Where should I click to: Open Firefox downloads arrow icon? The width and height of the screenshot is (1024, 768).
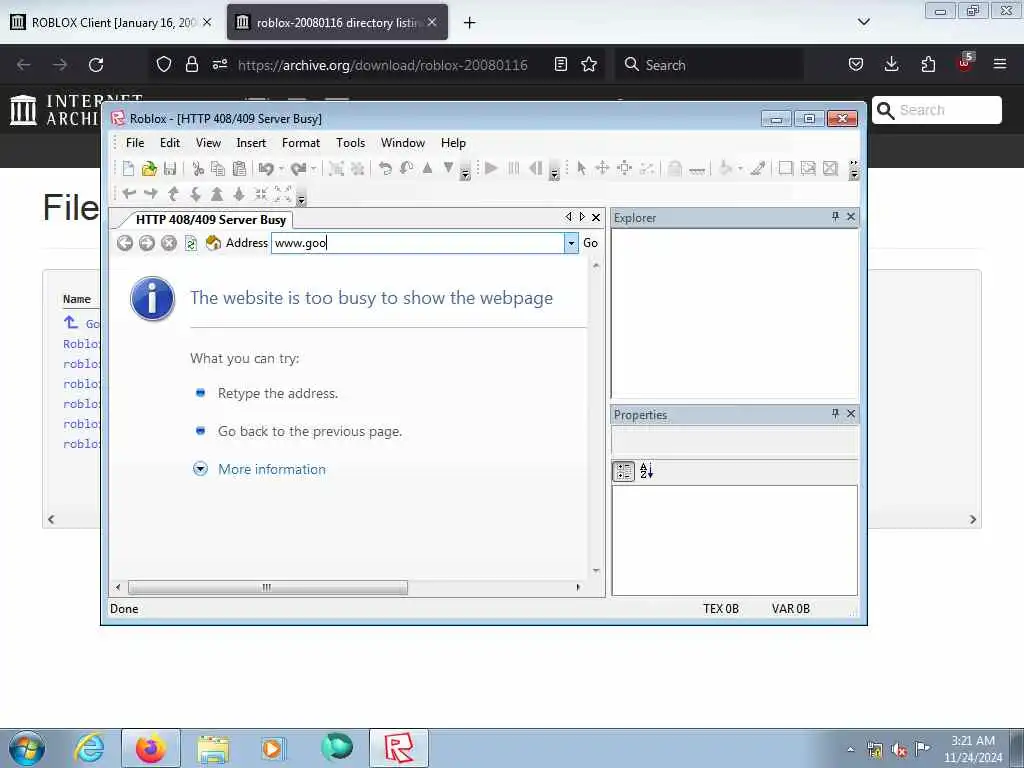click(891, 64)
